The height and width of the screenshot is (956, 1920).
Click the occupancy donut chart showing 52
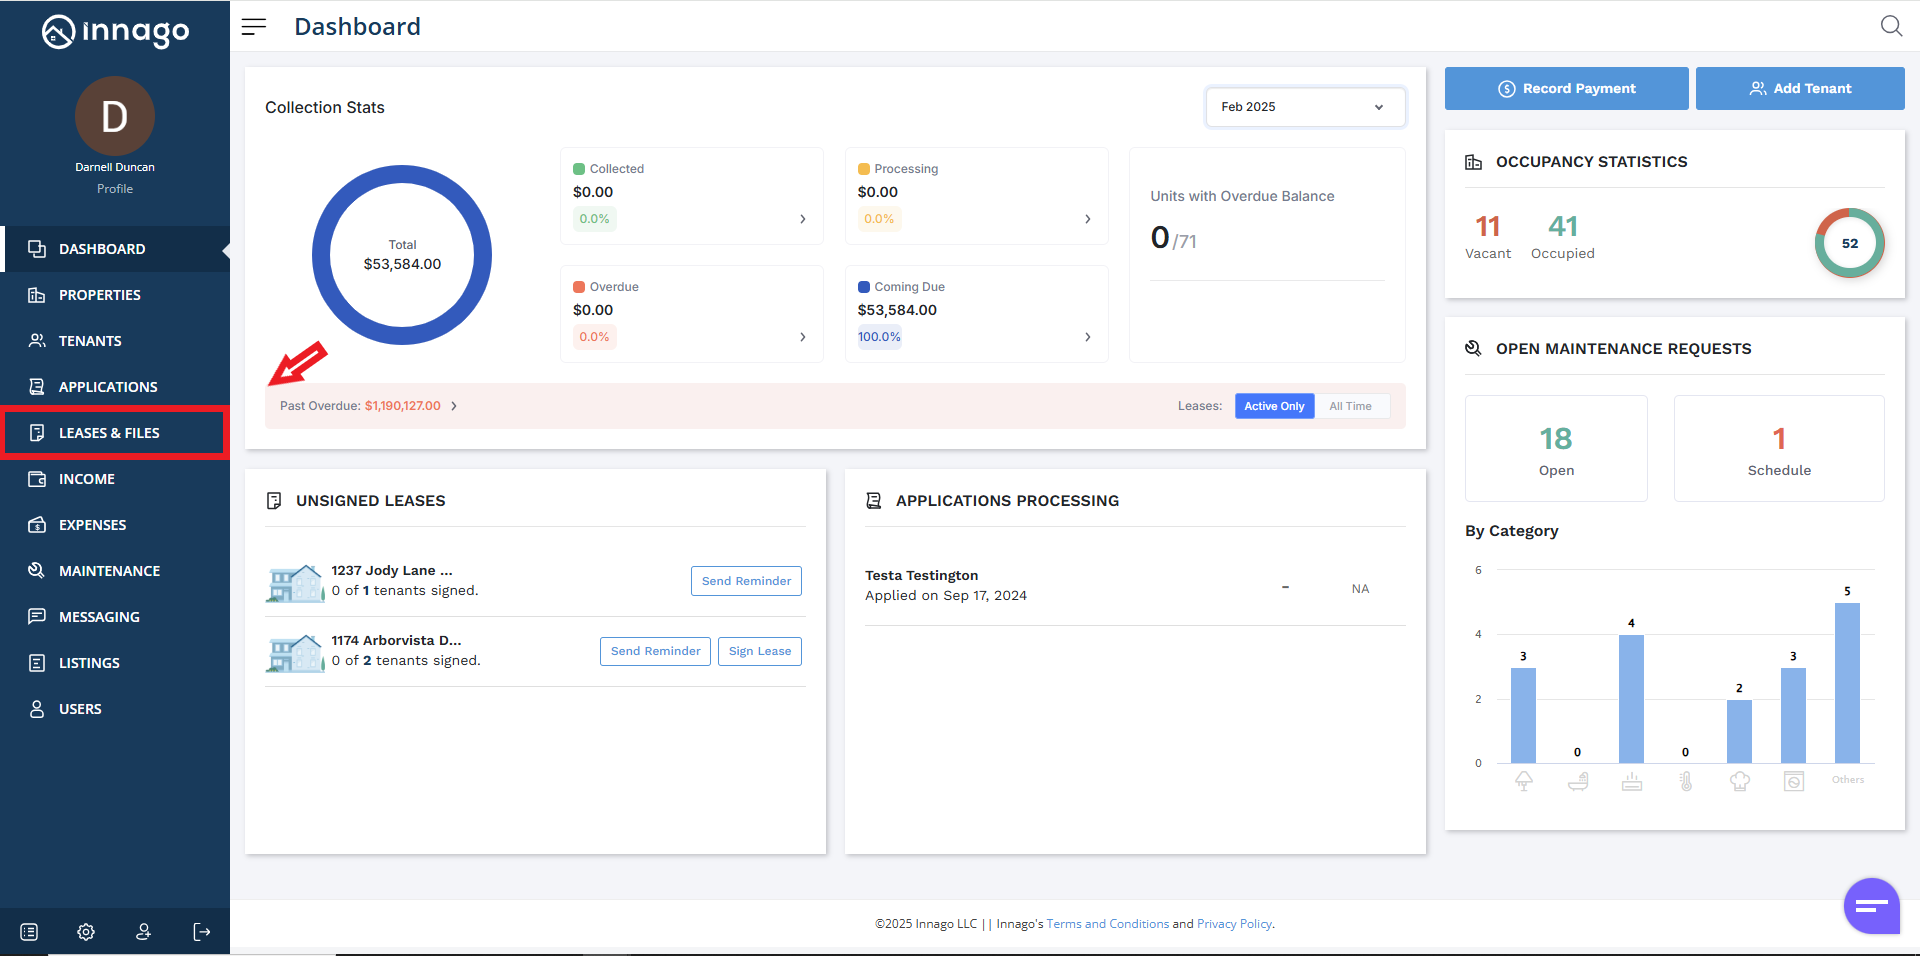(1849, 243)
